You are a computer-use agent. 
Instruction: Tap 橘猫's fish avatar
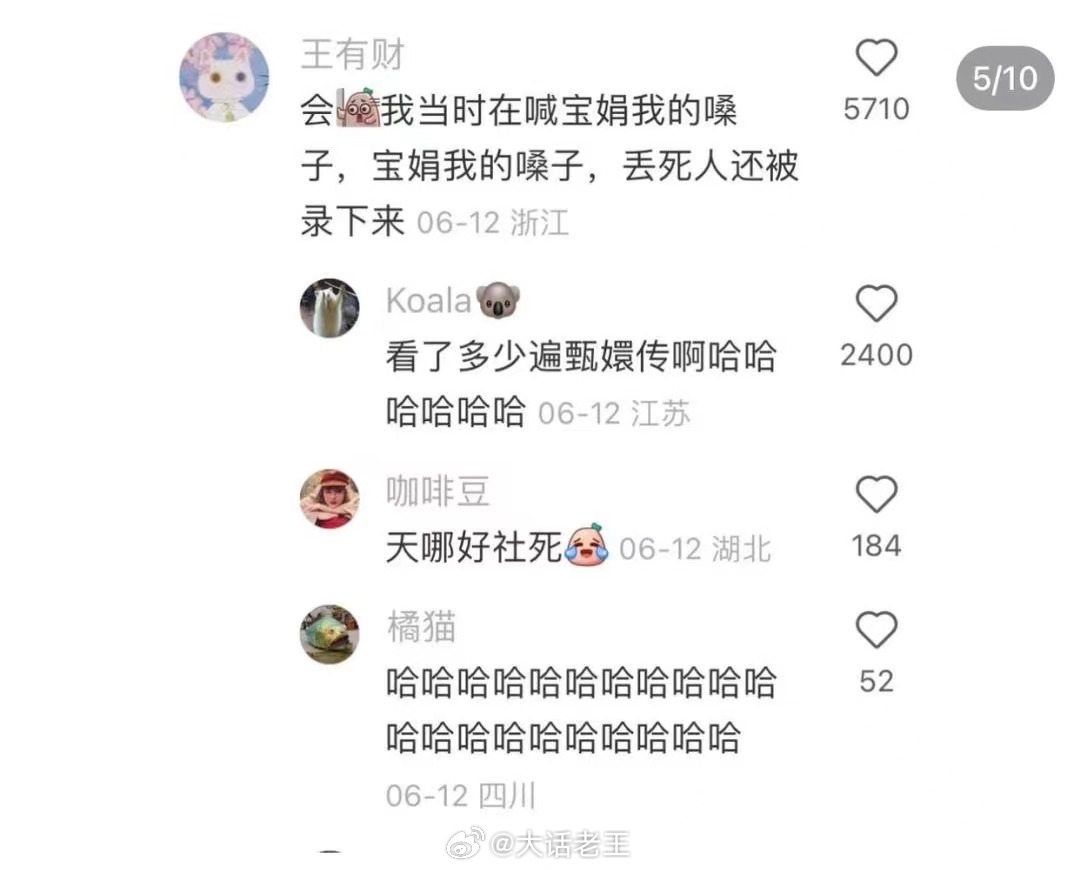click(329, 634)
